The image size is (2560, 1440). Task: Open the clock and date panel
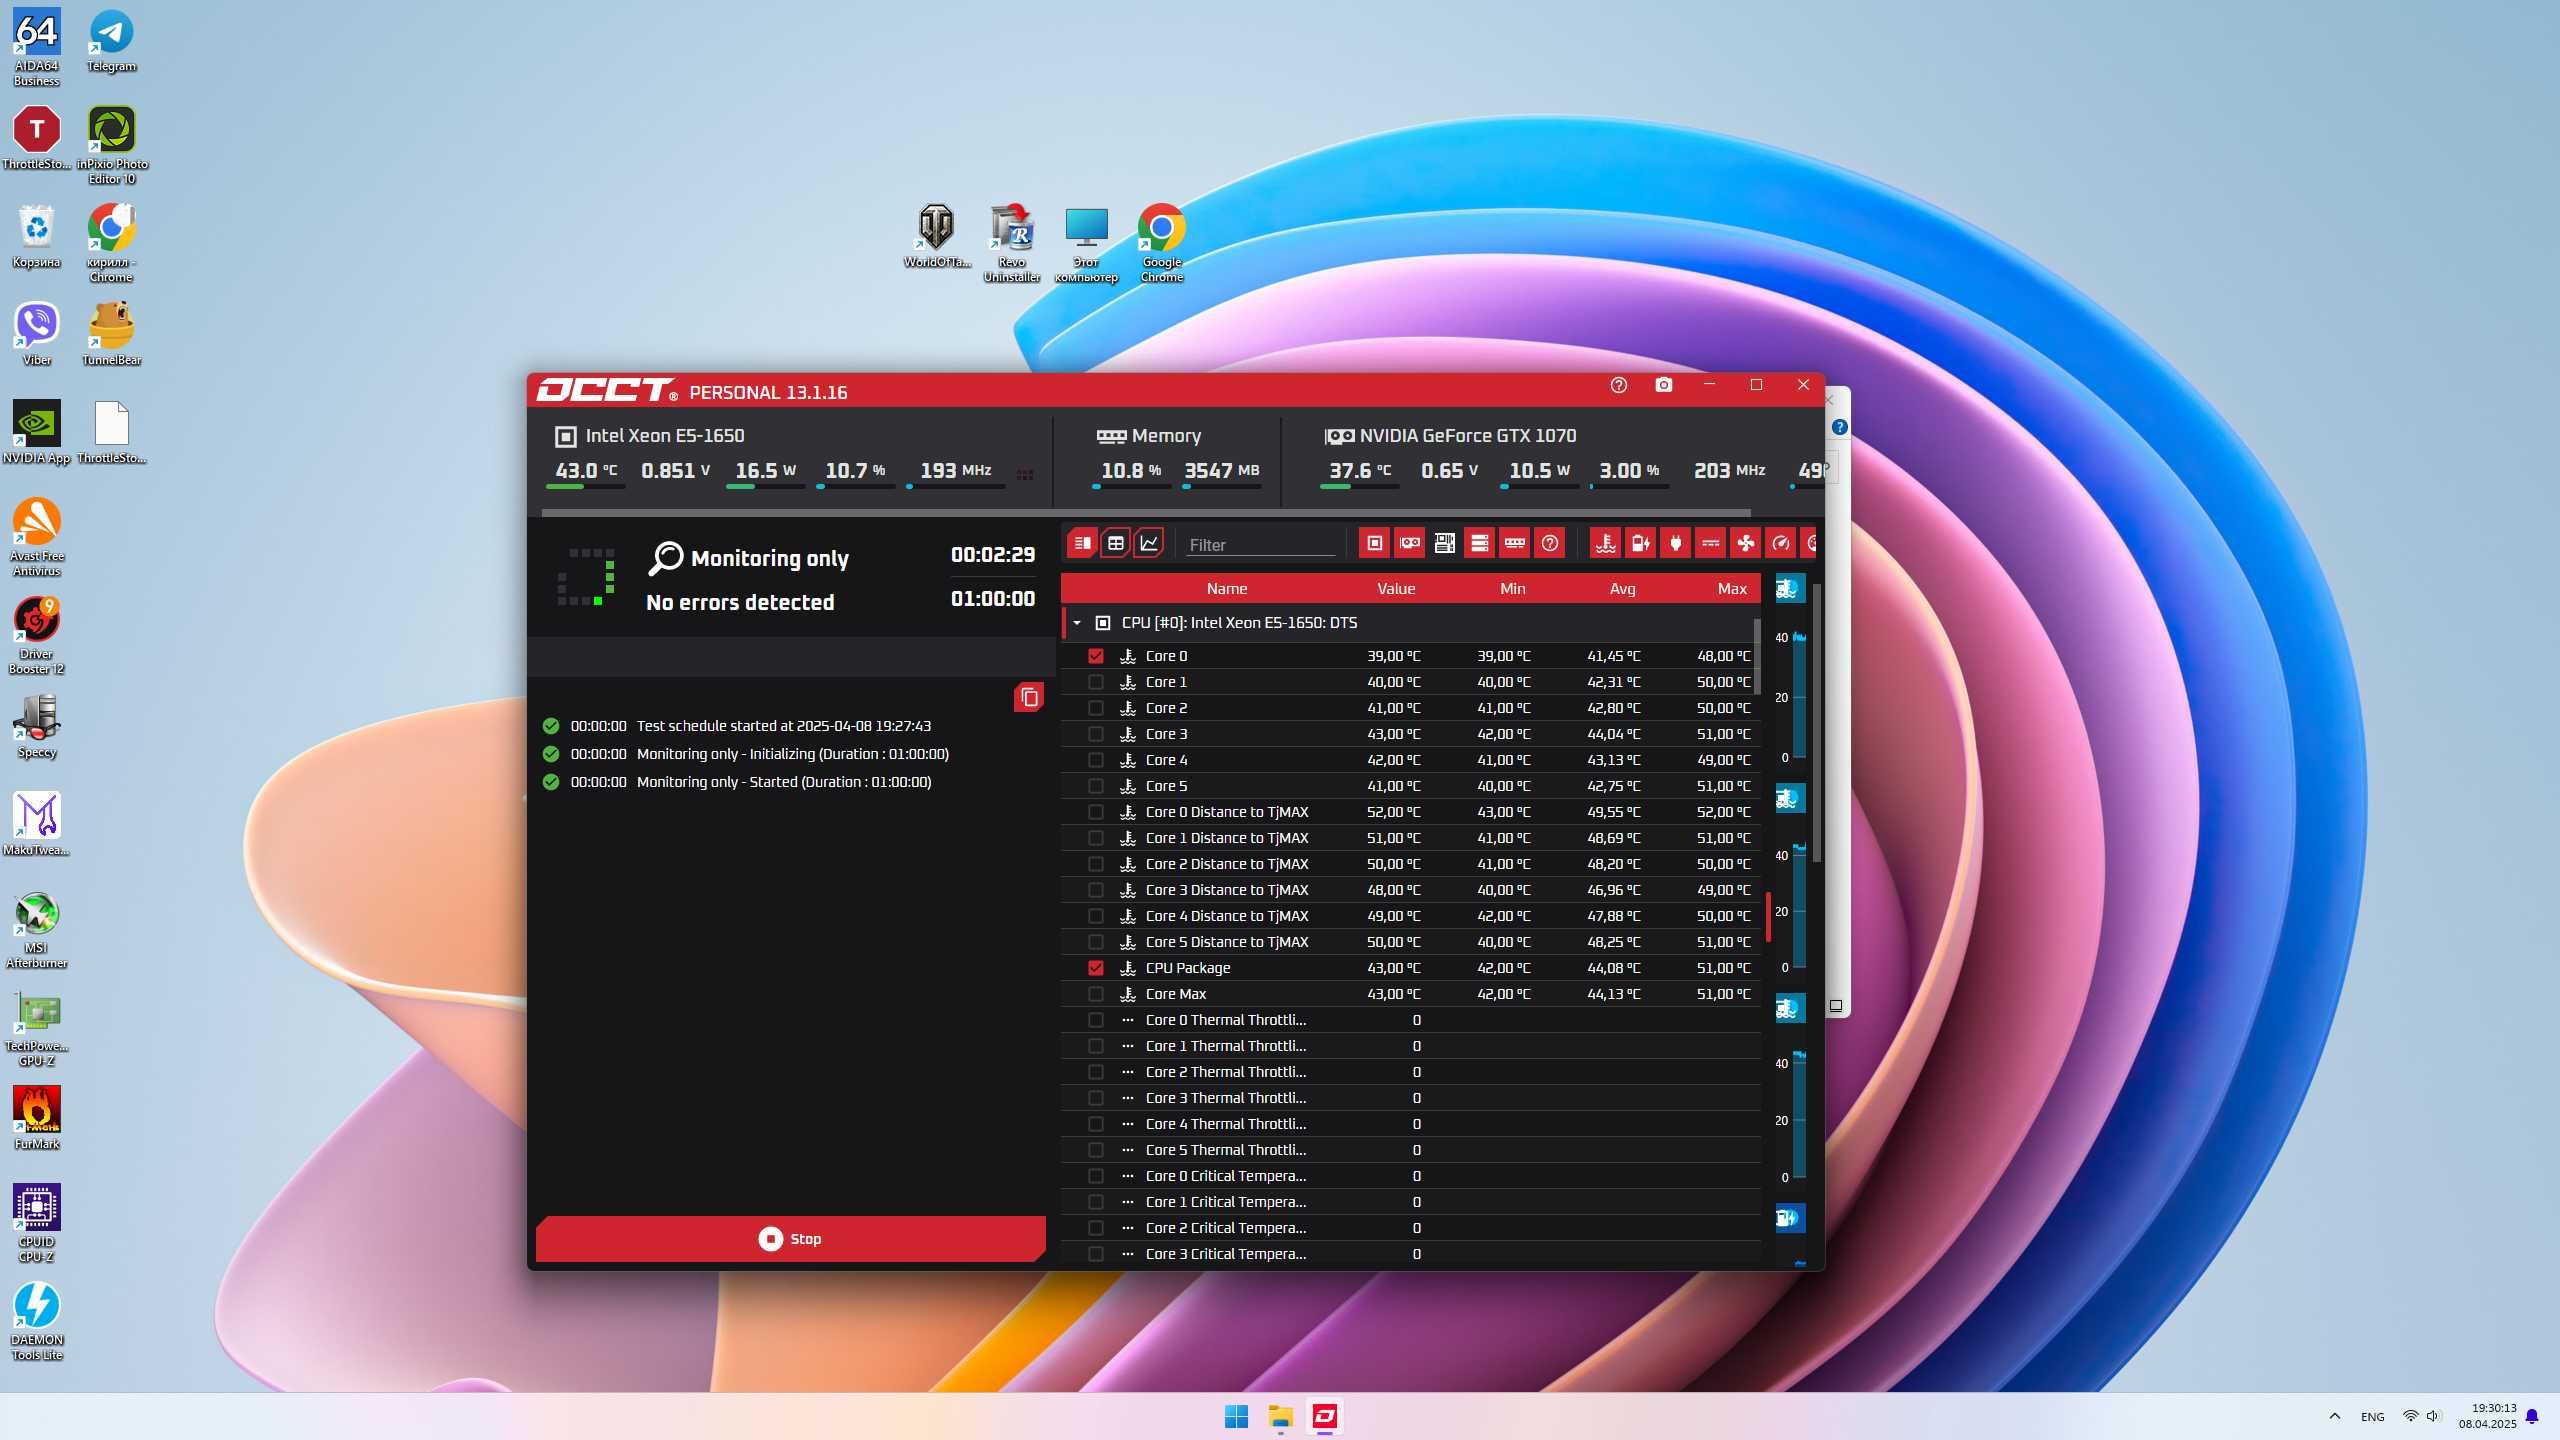pos(2488,1416)
